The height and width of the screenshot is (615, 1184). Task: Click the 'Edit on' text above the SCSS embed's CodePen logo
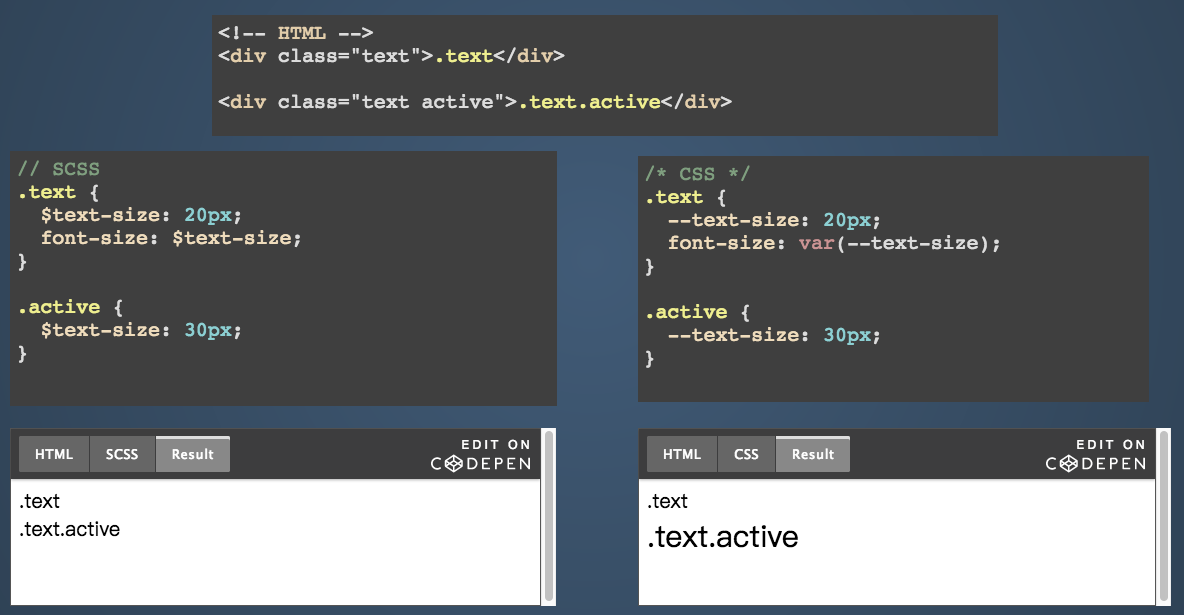click(x=496, y=445)
